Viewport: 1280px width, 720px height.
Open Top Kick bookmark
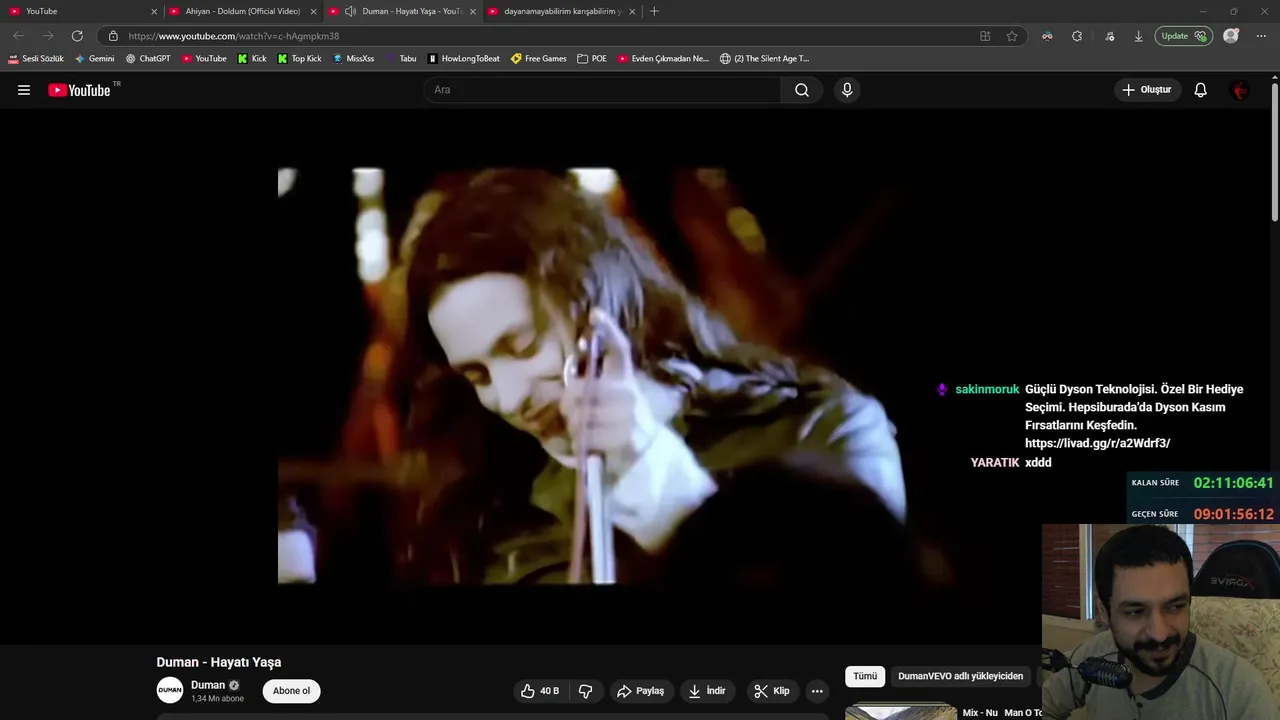(x=299, y=59)
